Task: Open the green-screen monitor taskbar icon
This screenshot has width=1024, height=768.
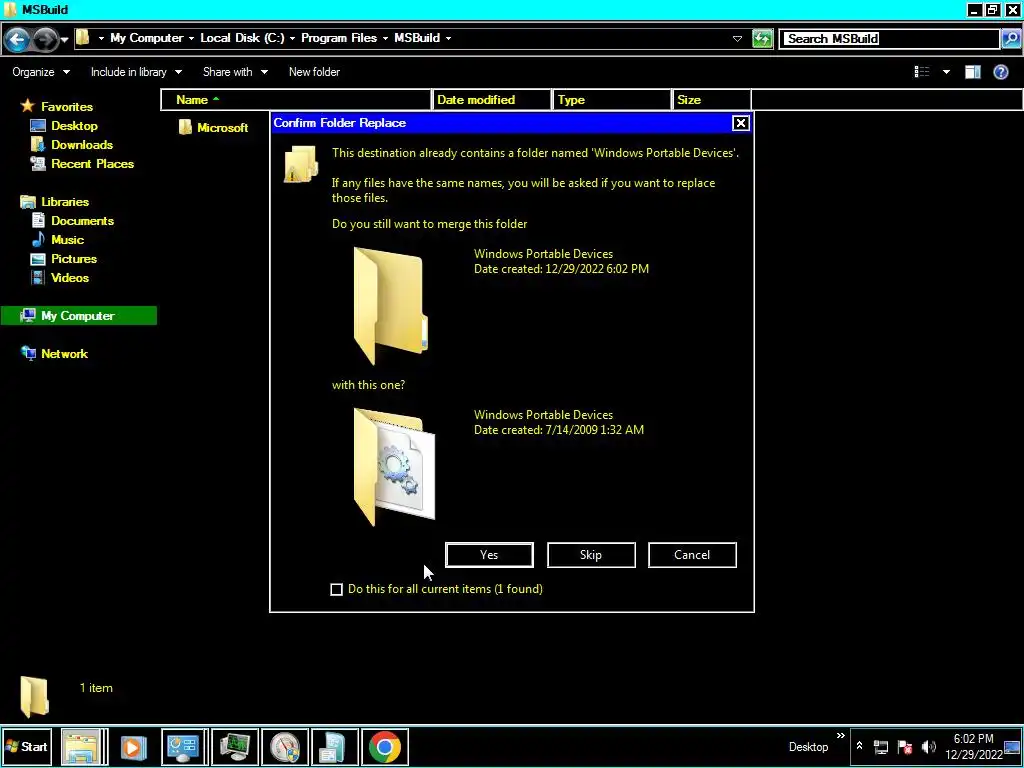Action: click(234, 747)
